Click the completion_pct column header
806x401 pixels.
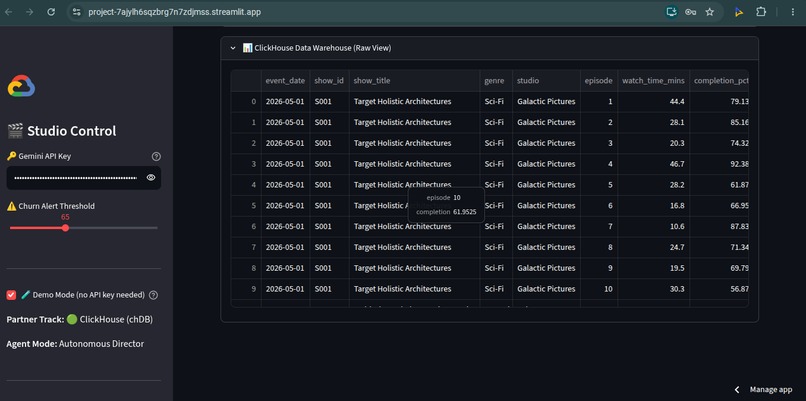coord(719,81)
